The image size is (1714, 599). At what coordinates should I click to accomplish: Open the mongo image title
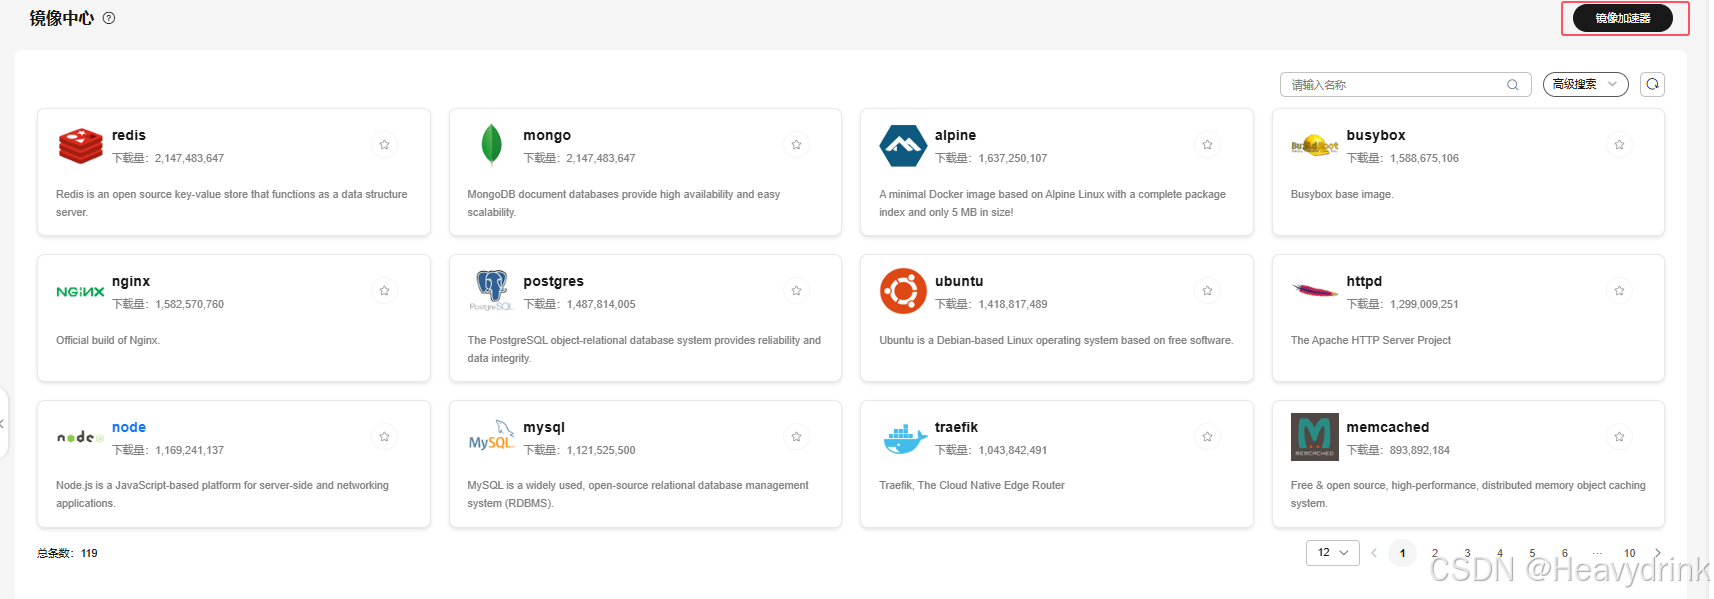coord(547,135)
